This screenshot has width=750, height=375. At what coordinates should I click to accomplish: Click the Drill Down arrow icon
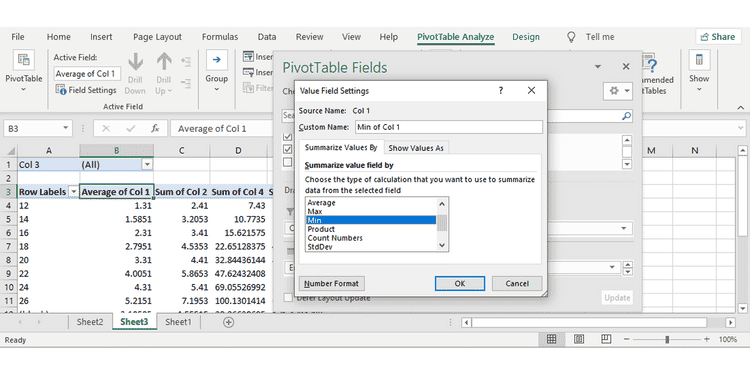click(135, 62)
